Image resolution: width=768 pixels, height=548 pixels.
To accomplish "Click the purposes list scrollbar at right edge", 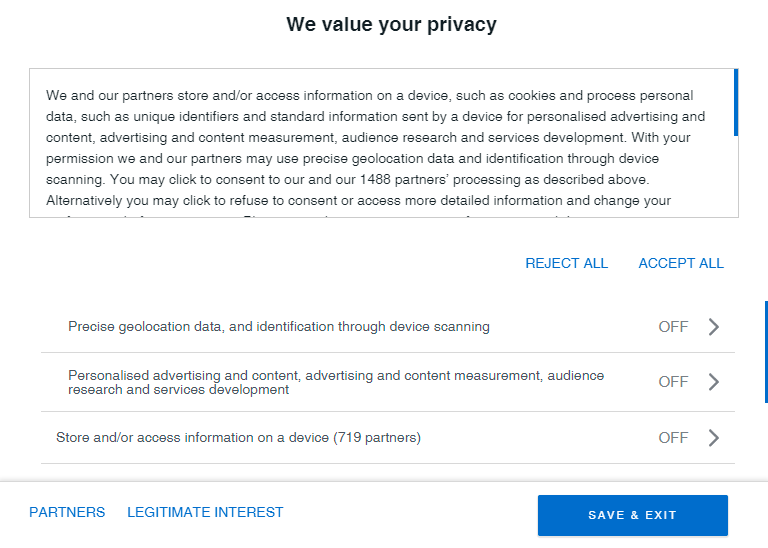I will tap(766, 352).
